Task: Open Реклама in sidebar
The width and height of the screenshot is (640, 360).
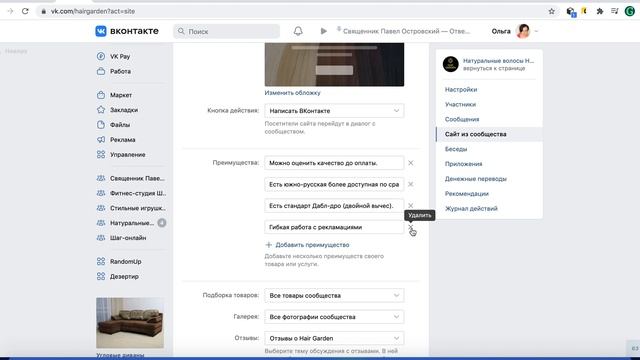Action: (x=122, y=140)
